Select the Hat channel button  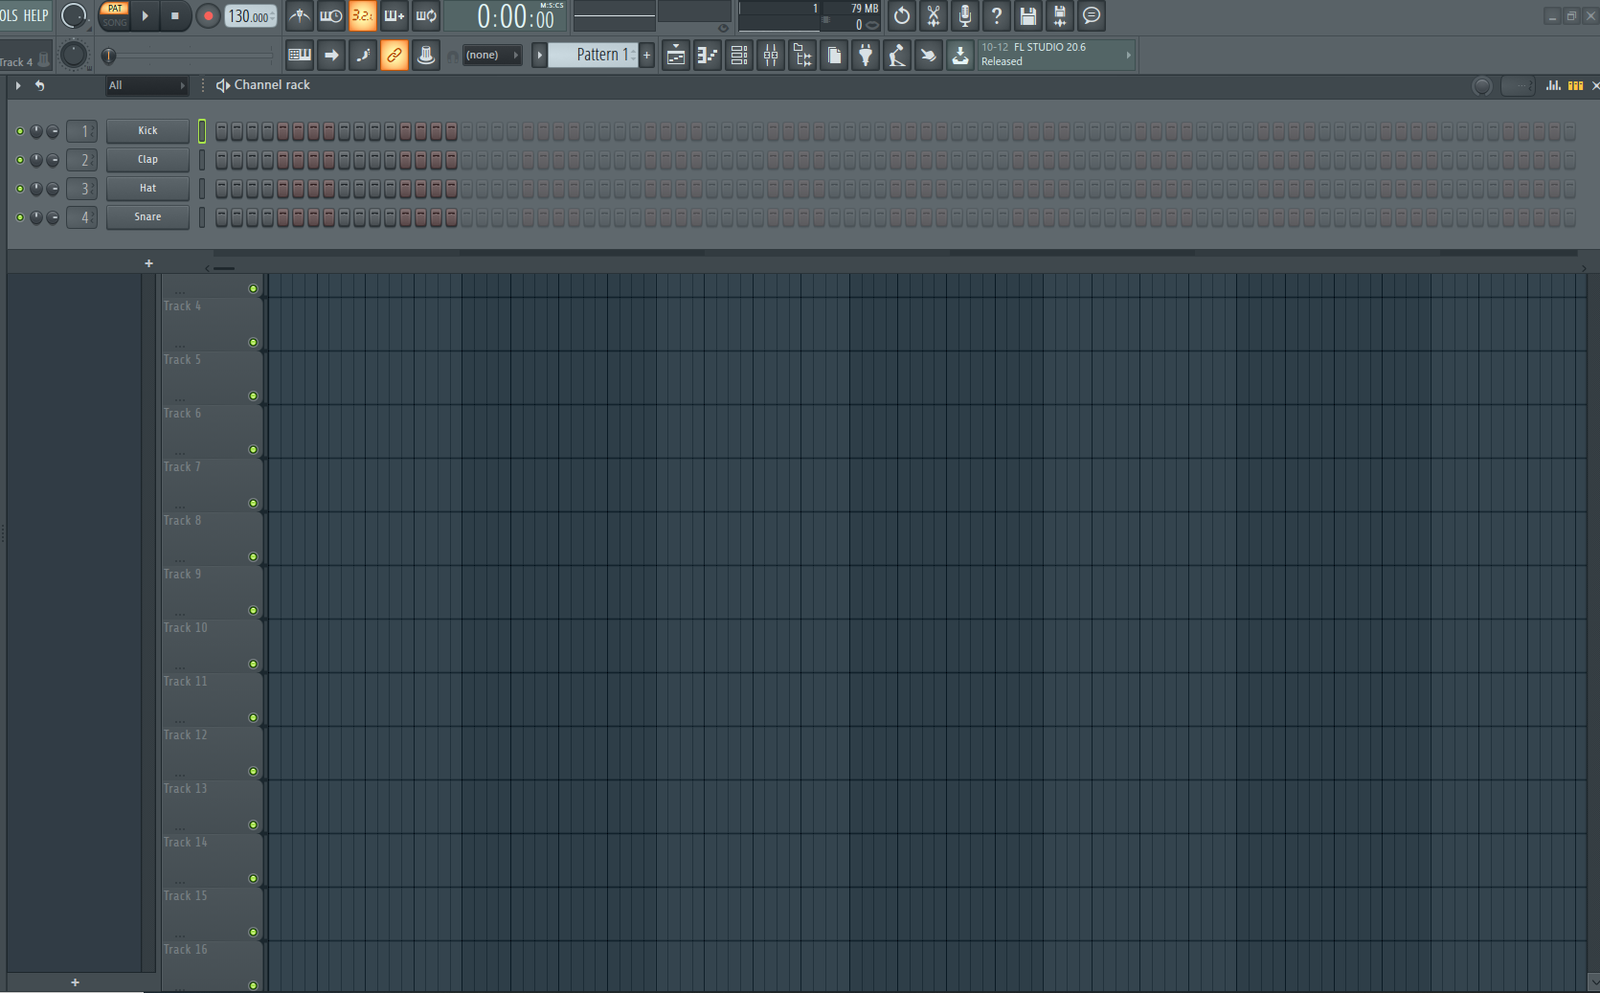pos(147,188)
